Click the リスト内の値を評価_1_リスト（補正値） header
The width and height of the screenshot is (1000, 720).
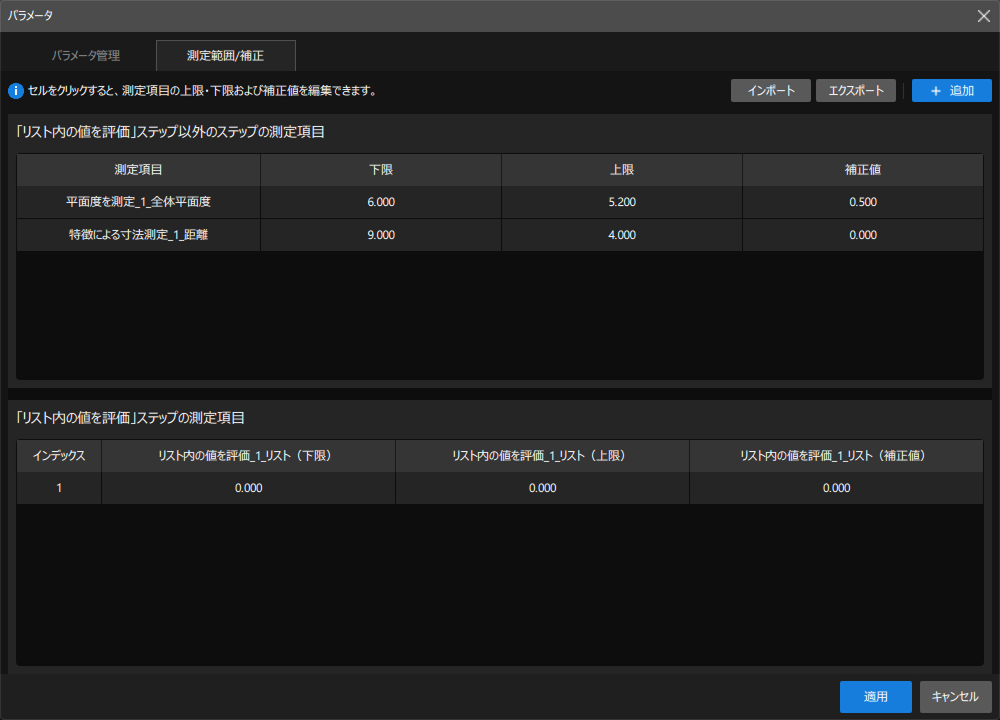(x=836, y=455)
